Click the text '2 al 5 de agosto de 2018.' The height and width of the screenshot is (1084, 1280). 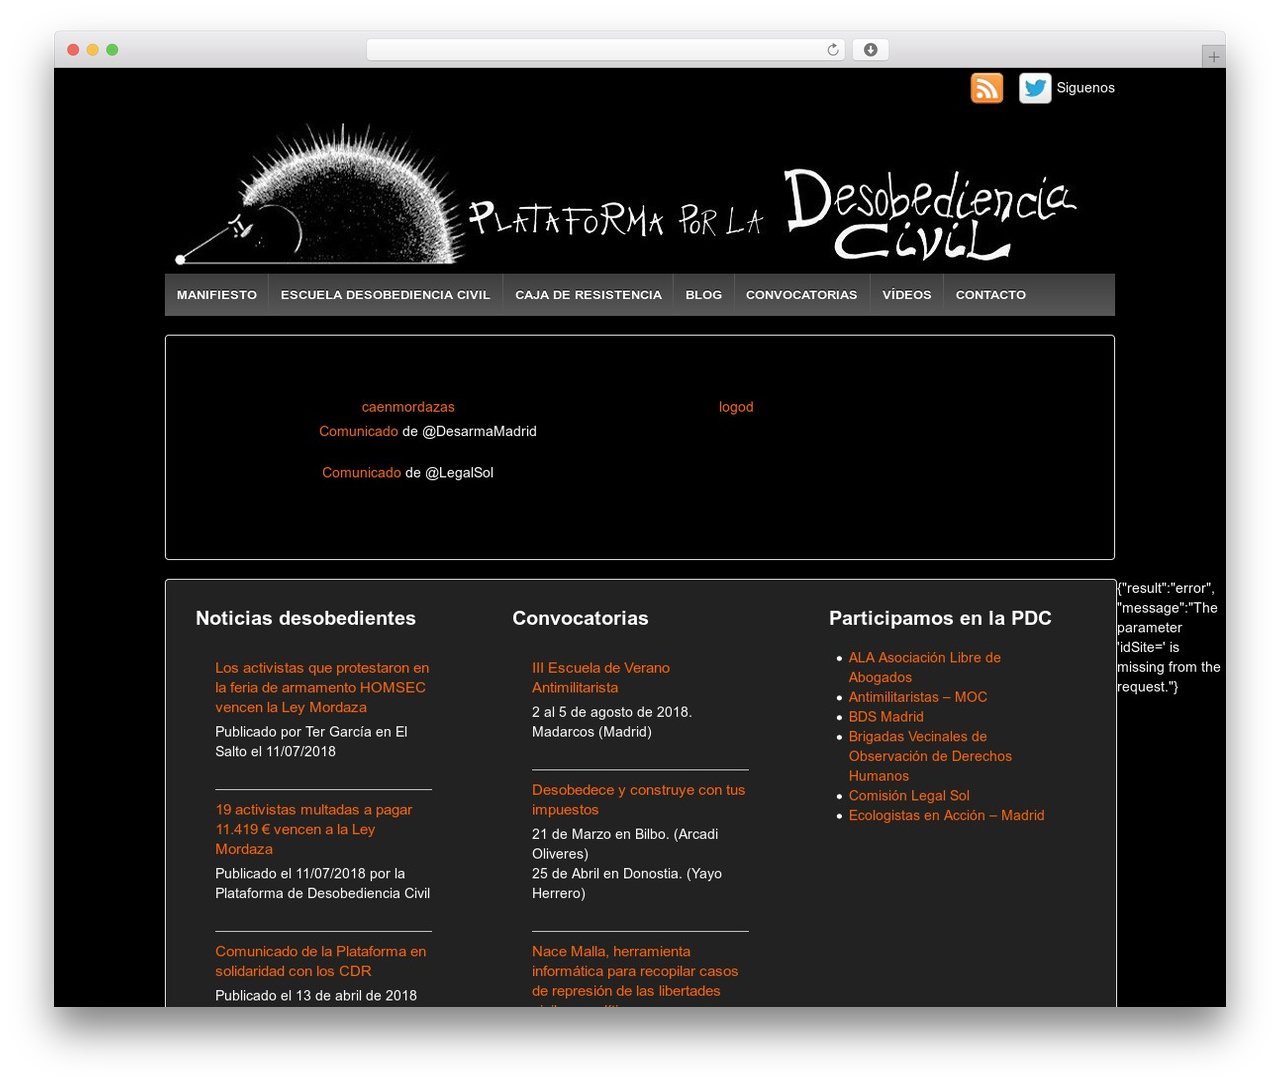click(x=612, y=712)
